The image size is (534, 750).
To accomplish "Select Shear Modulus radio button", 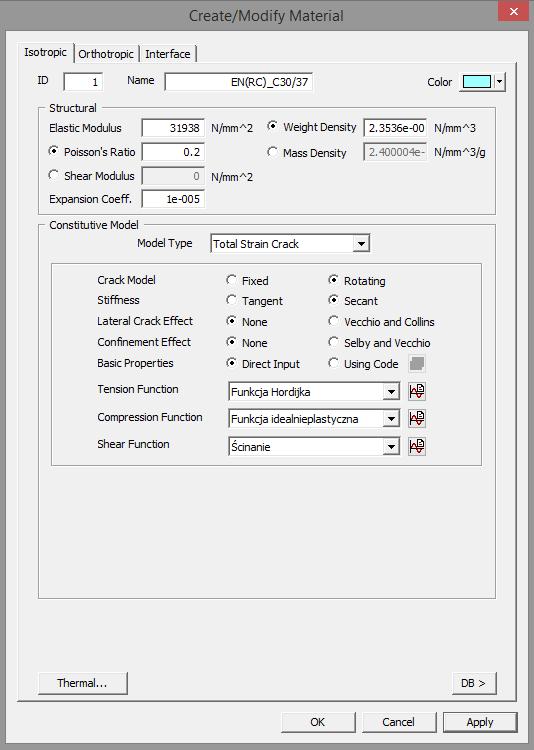I will pyautogui.click(x=54, y=175).
